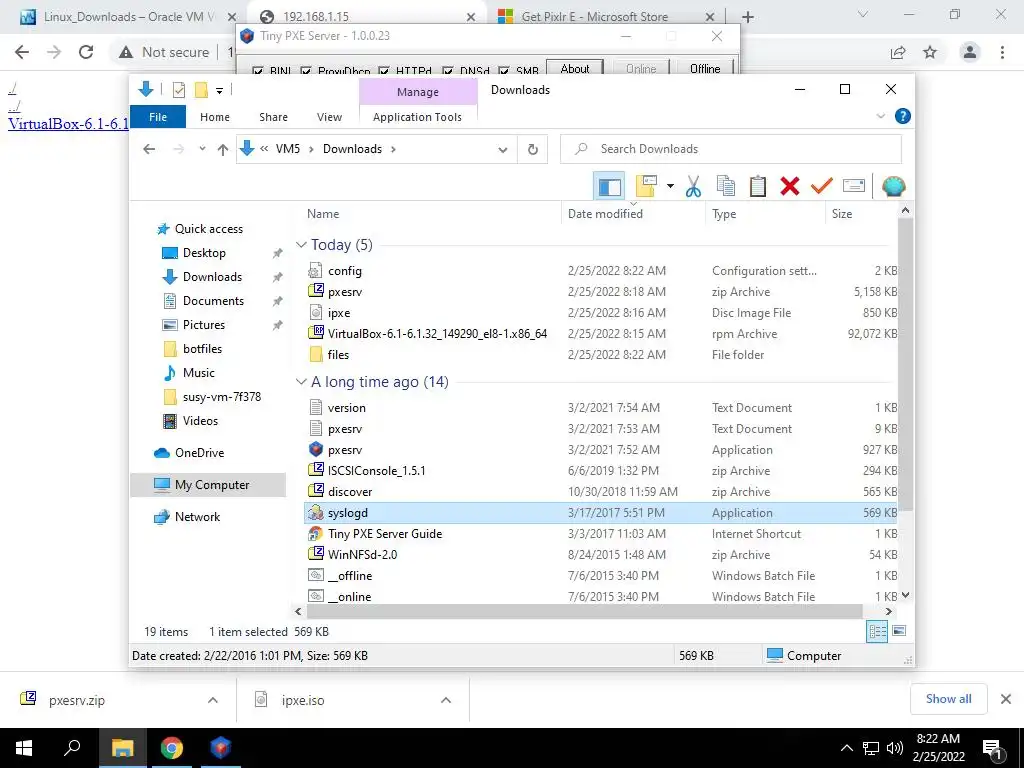The width and height of the screenshot is (1024, 768).
Task: Click Offline button in Tiny PXE Server
Action: (x=705, y=69)
